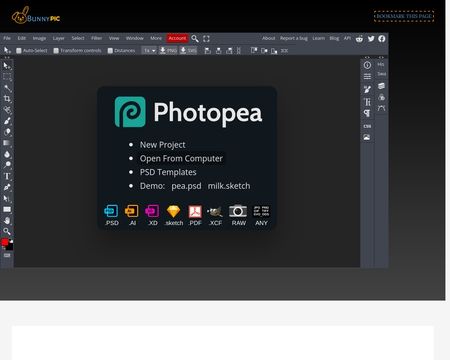The width and height of the screenshot is (450, 360).
Task: Click the search magnifier next to Account
Action: click(x=195, y=39)
